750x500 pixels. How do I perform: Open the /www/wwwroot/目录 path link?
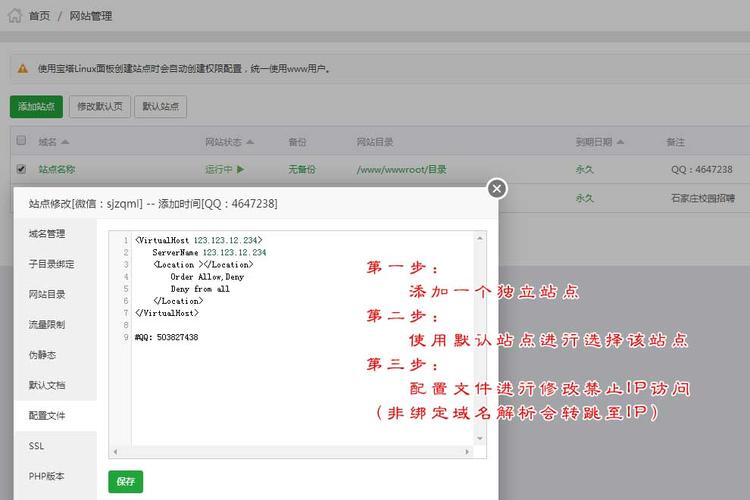pos(401,169)
